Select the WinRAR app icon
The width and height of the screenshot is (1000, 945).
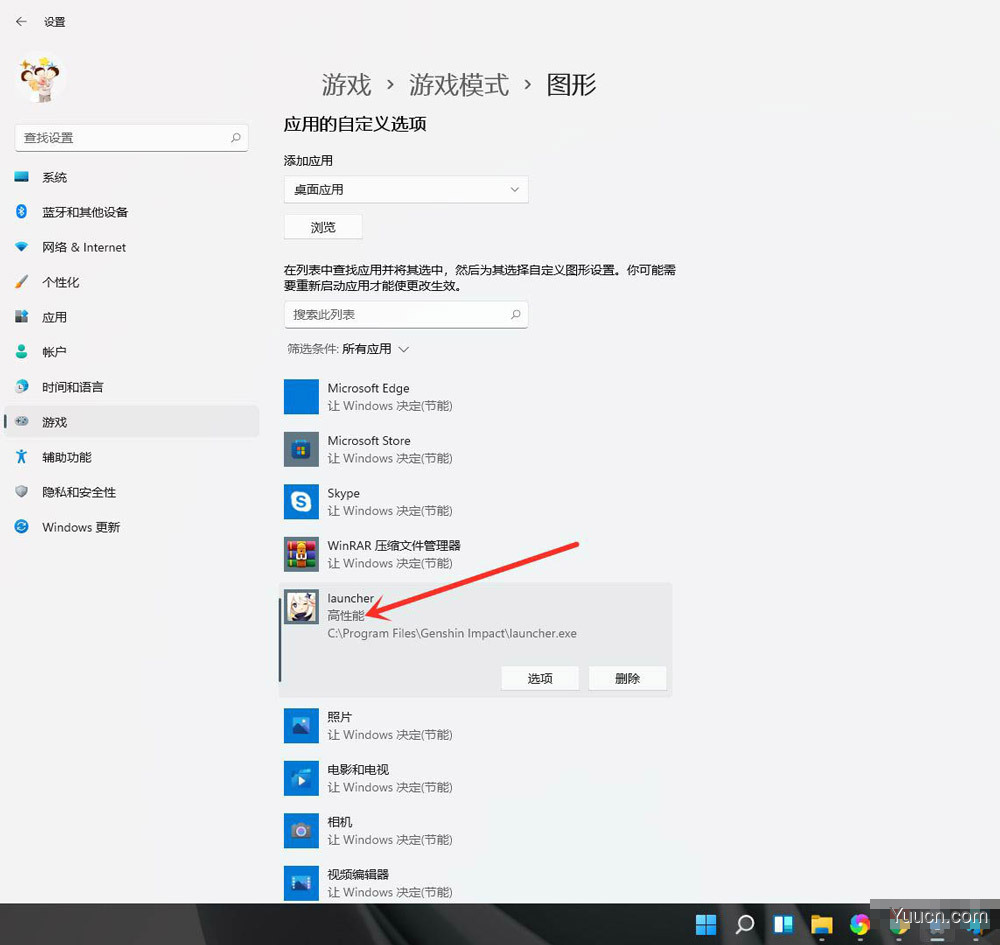(x=301, y=554)
